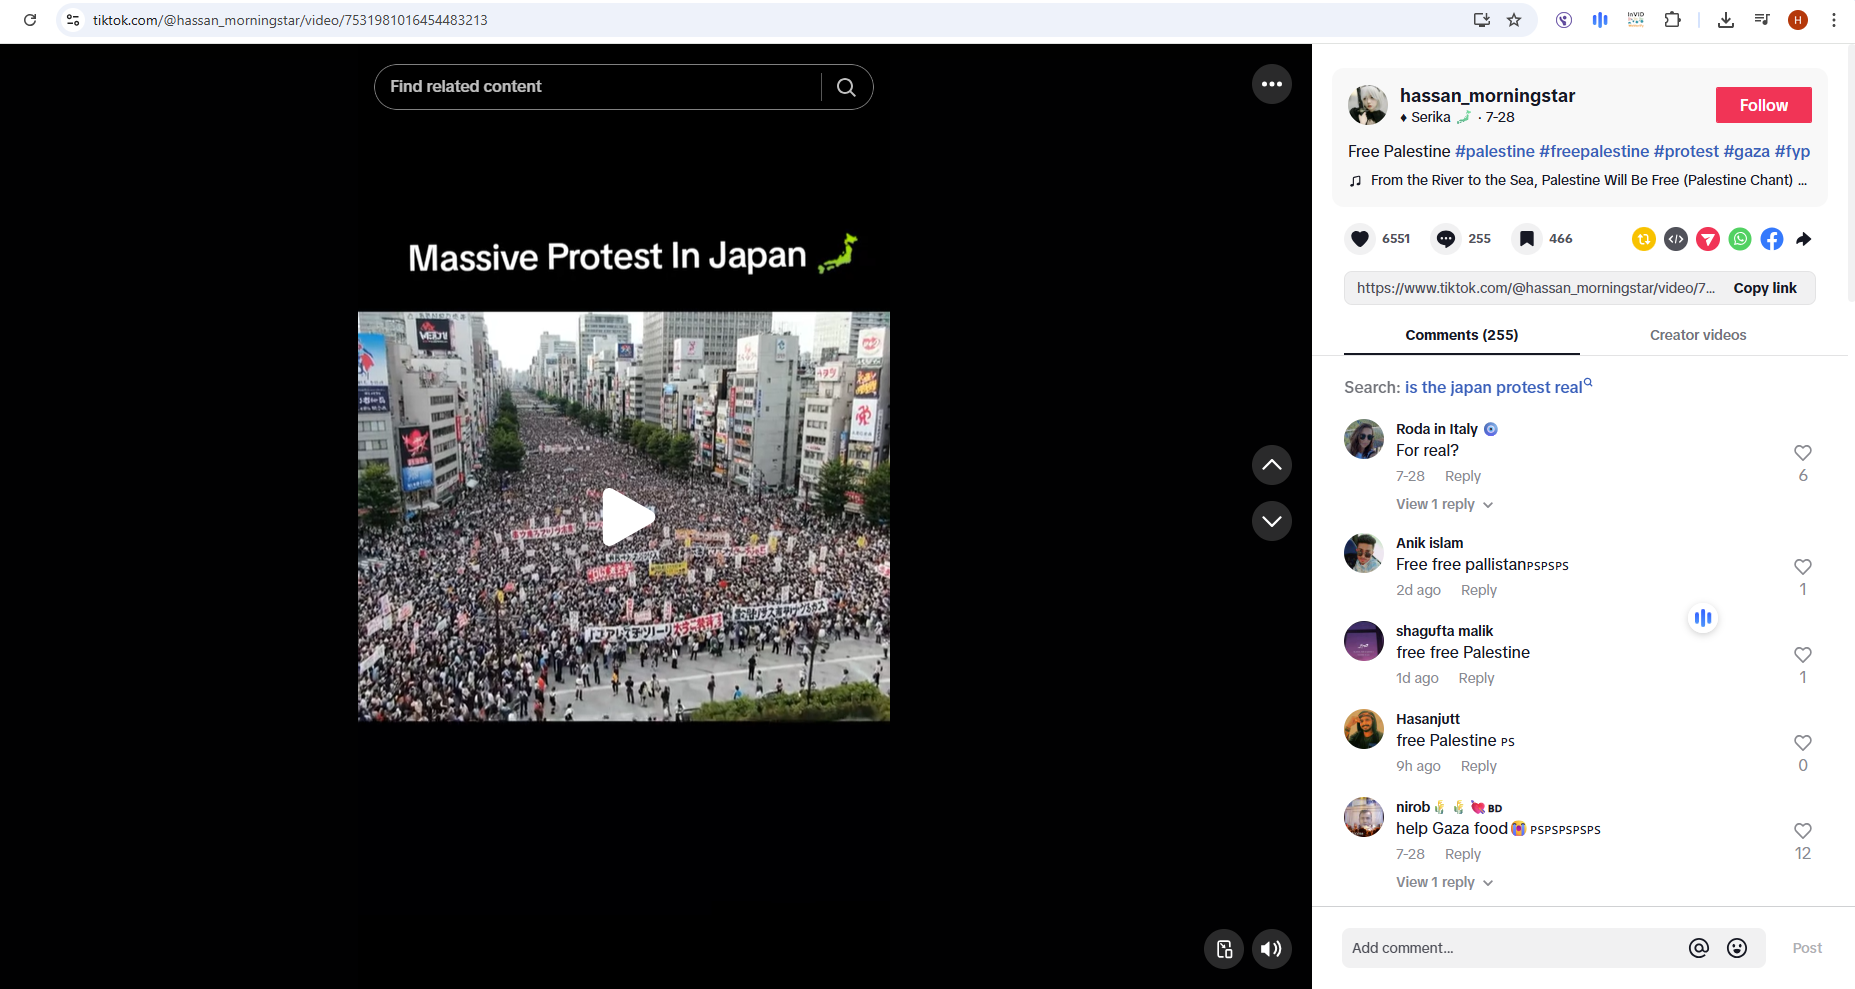Share the video to WhatsApp

[1740, 239]
